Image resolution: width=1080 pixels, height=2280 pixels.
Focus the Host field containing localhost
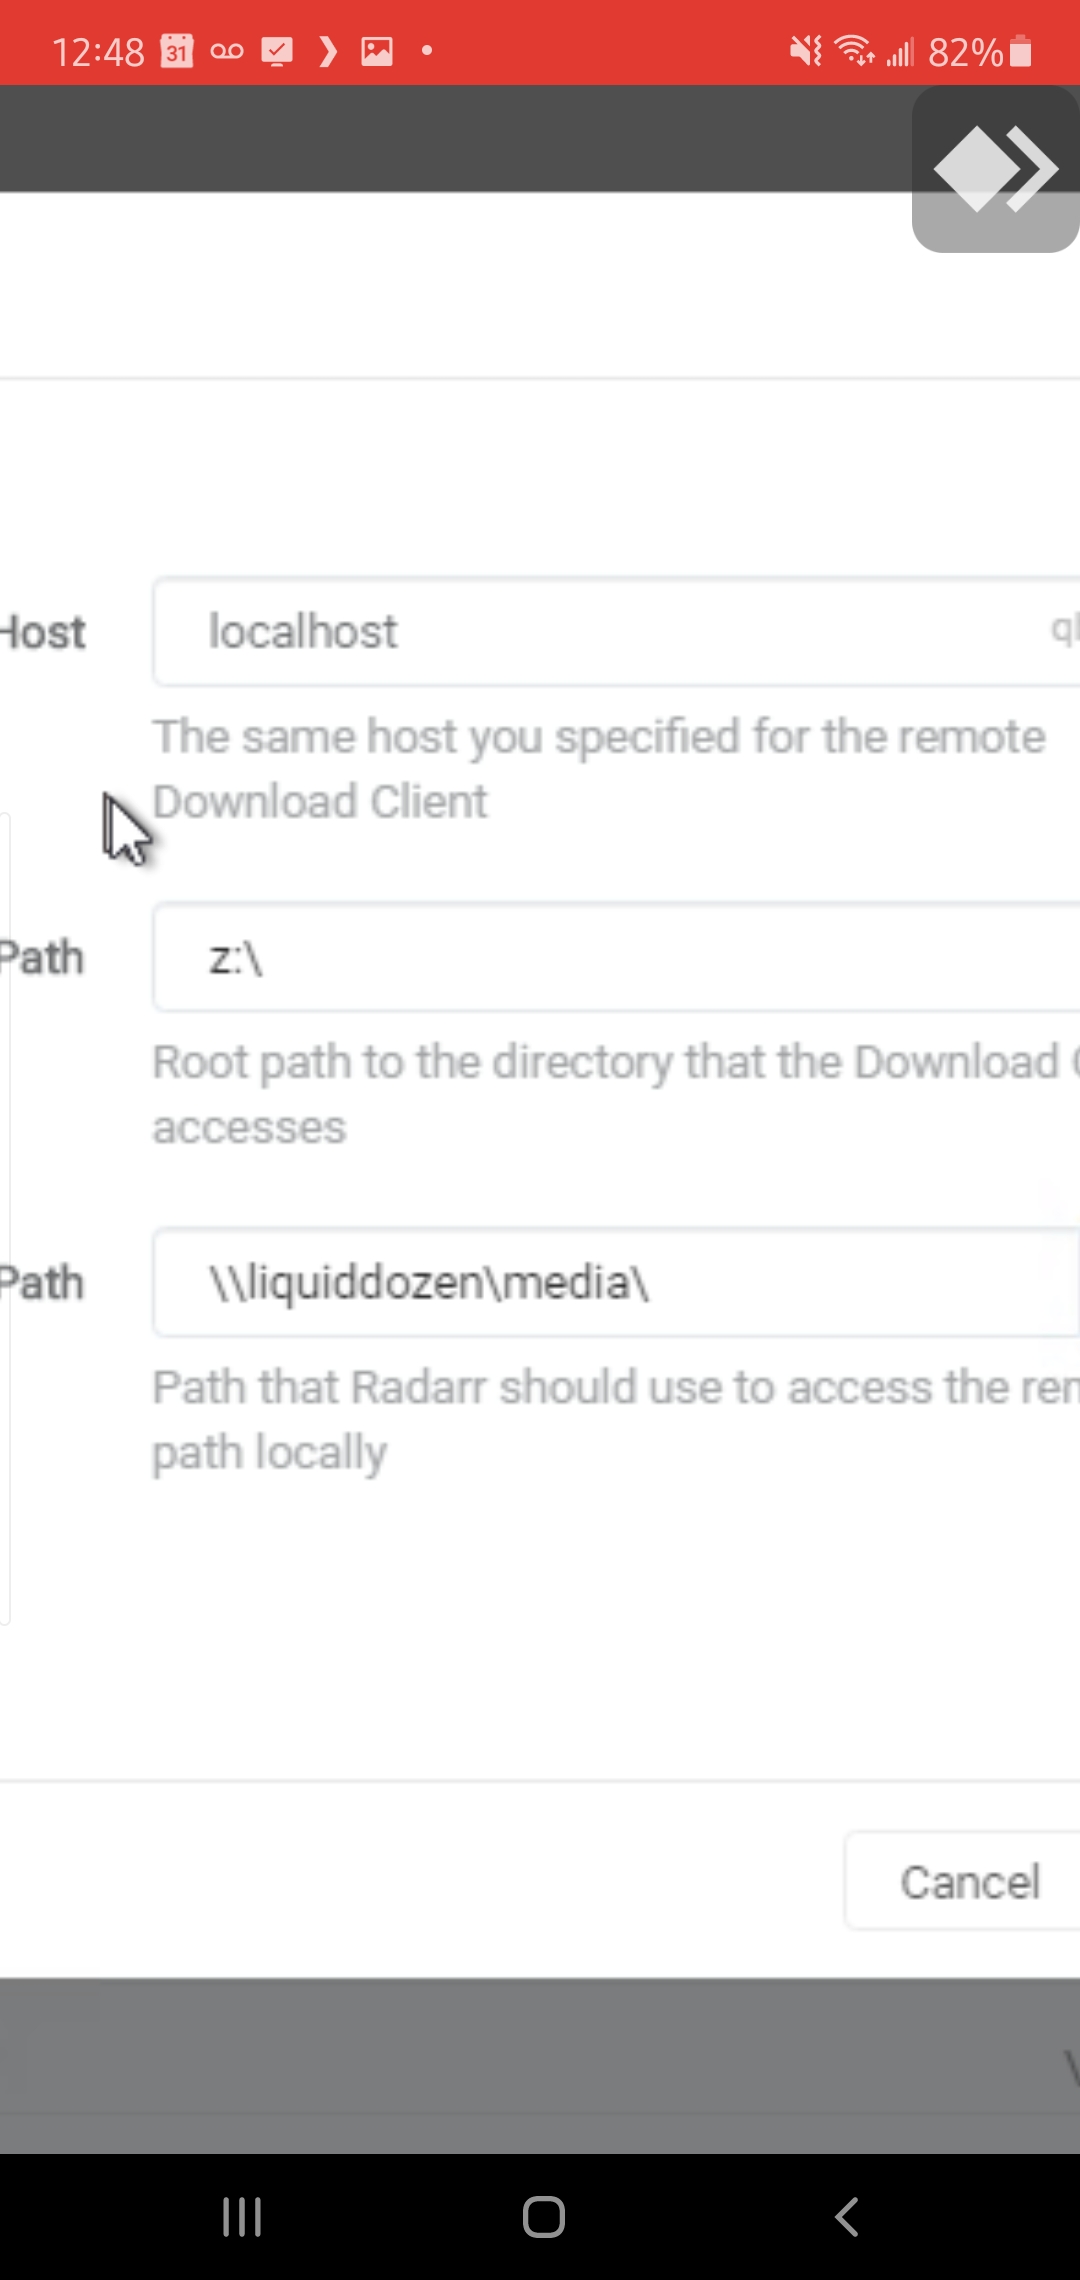tap(616, 632)
